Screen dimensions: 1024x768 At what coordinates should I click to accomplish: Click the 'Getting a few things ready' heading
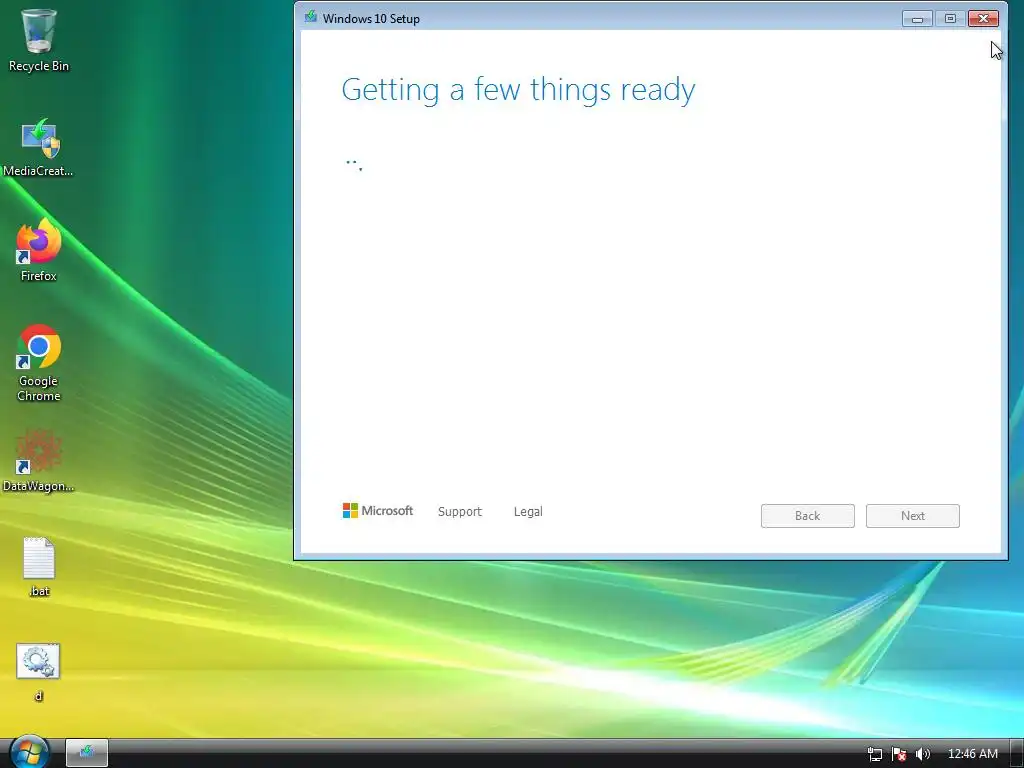(x=518, y=90)
